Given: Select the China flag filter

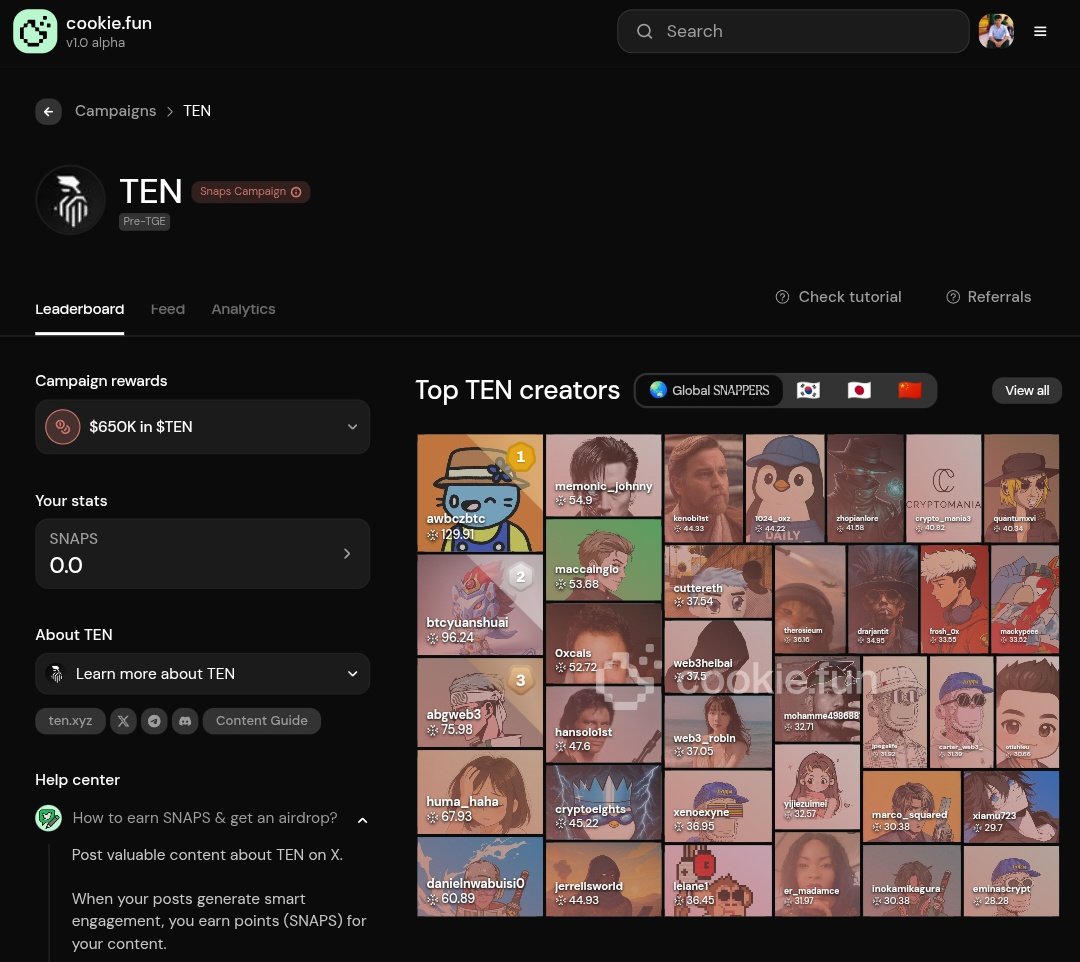Looking at the screenshot, I should pos(910,390).
